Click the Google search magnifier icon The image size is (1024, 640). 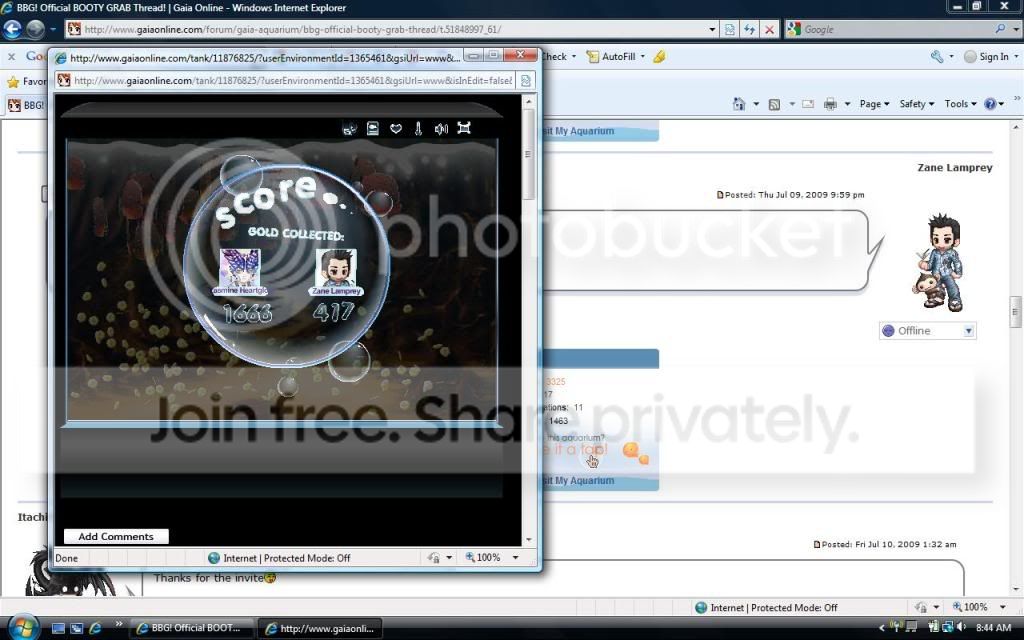coord(1000,29)
